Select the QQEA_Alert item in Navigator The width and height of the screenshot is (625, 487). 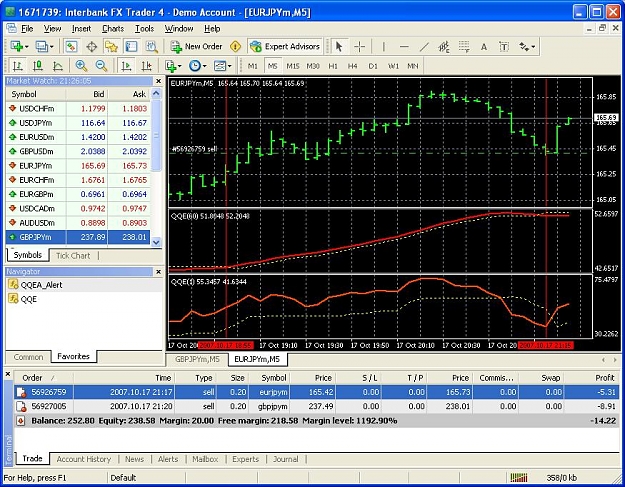(x=41, y=285)
